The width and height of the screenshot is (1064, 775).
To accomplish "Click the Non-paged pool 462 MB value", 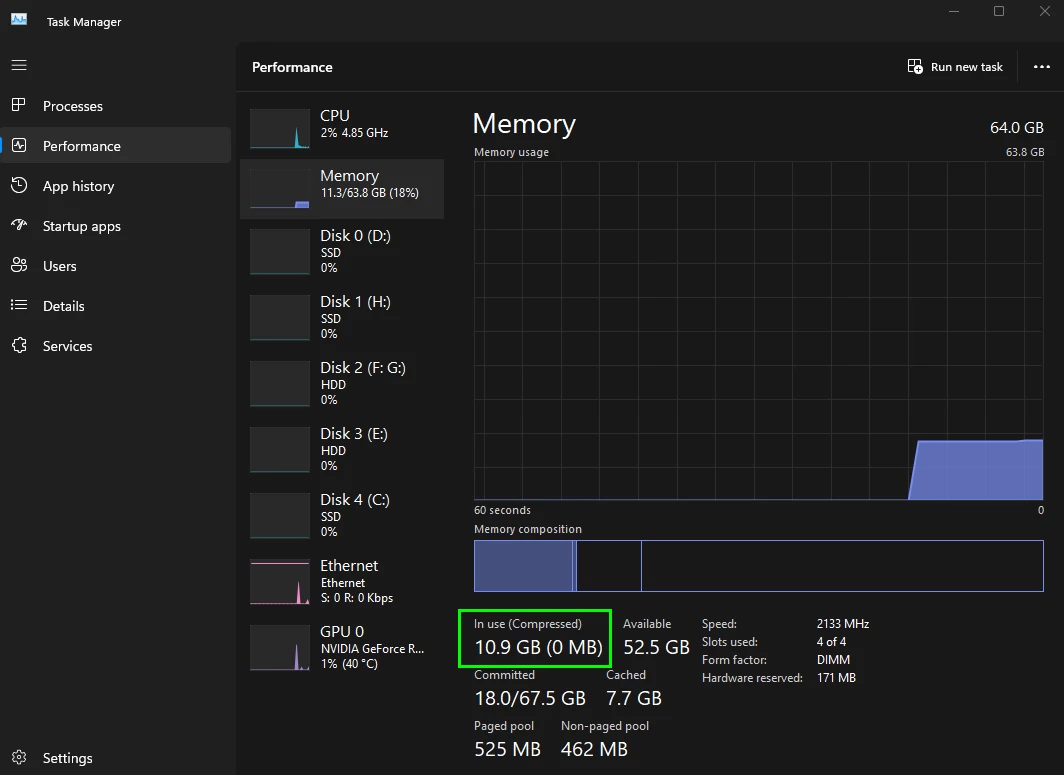I will coord(594,749).
